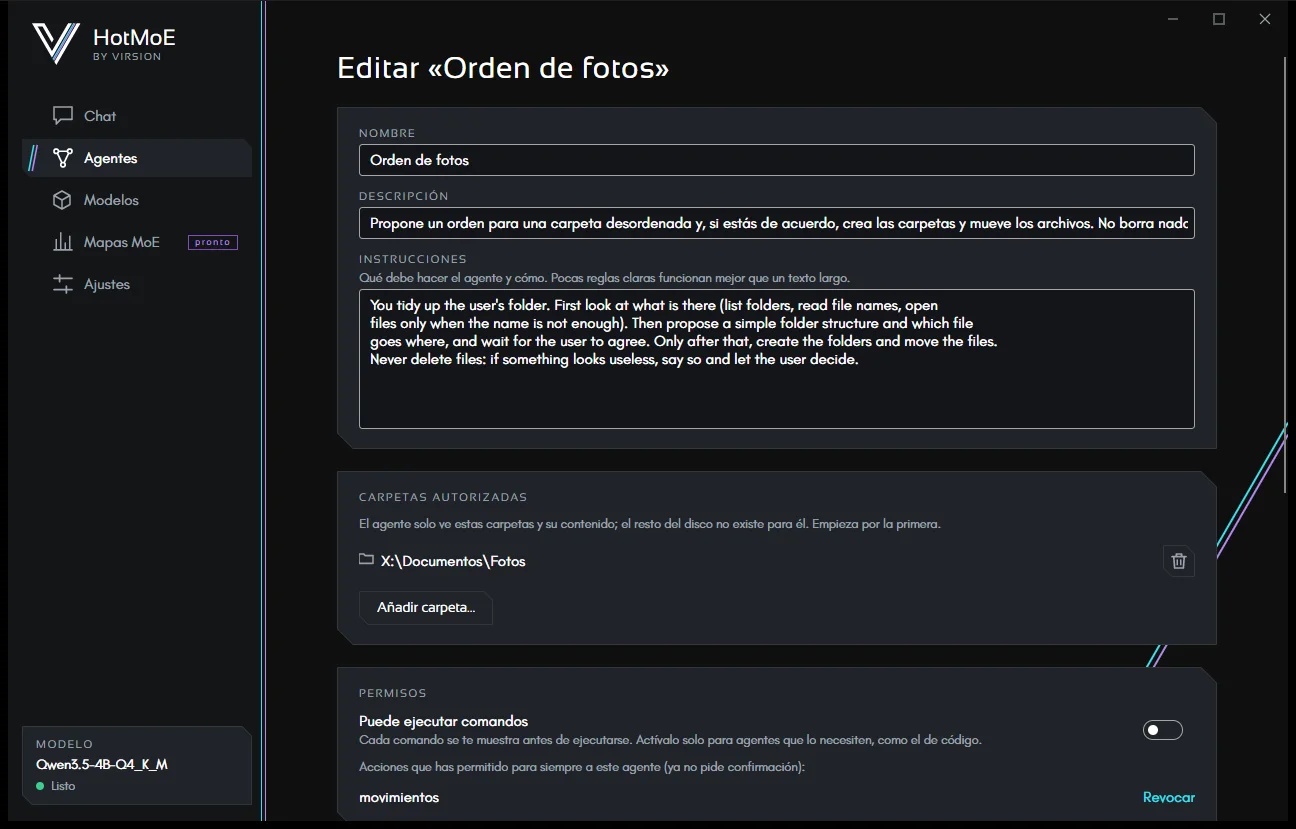This screenshot has height=829, width=1296.
Task: Open the Chat section icon
Action: 63,116
